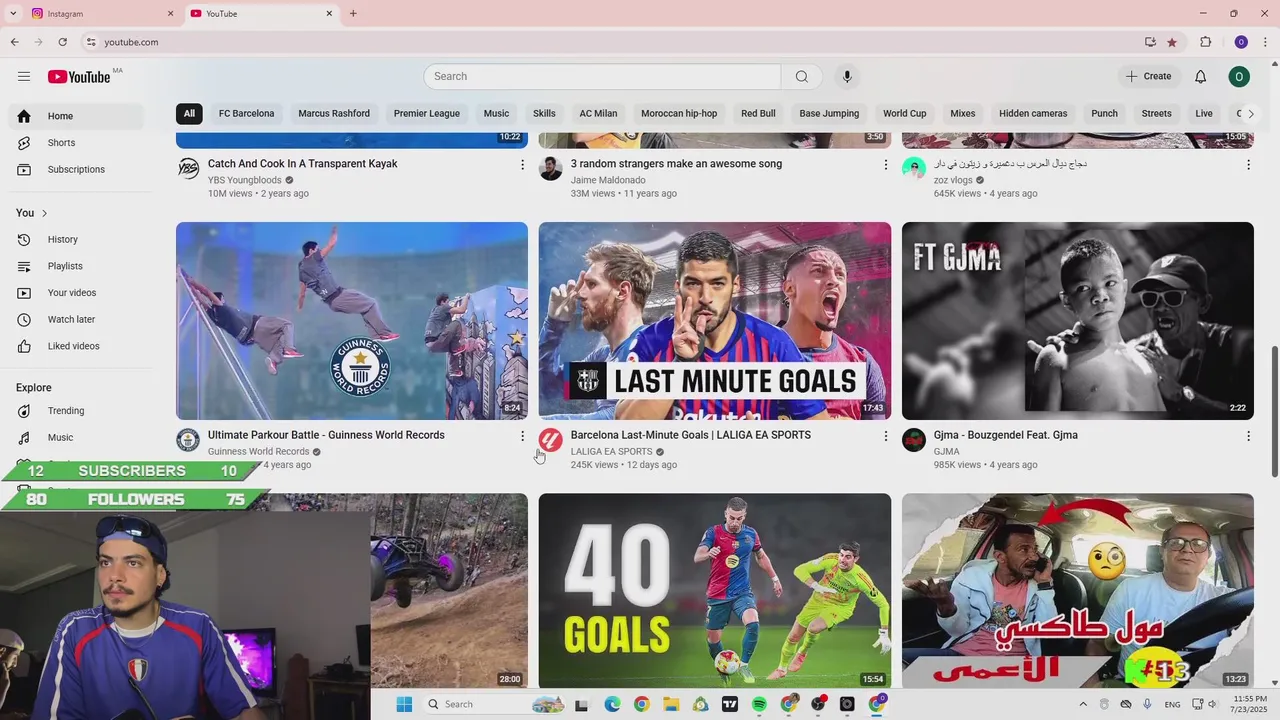Open the 40 GOALS video thumbnail
The width and height of the screenshot is (1280, 720).
point(715,591)
